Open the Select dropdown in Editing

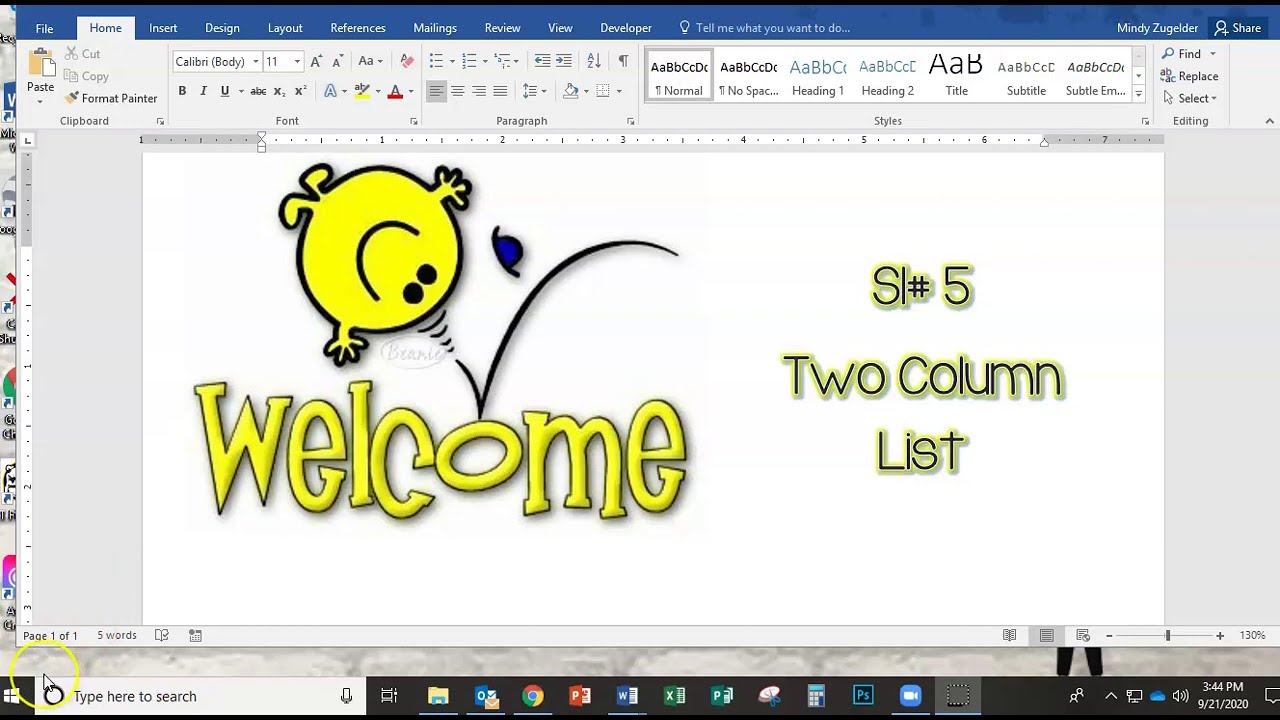(1189, 98)
